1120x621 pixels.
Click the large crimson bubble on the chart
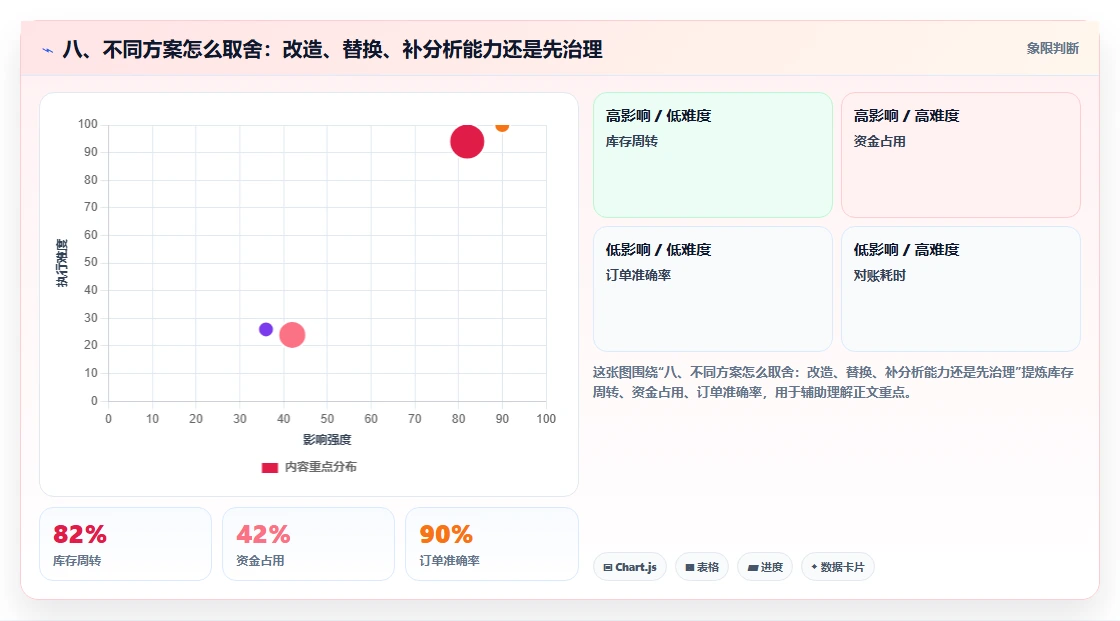[x=467, y=141]
